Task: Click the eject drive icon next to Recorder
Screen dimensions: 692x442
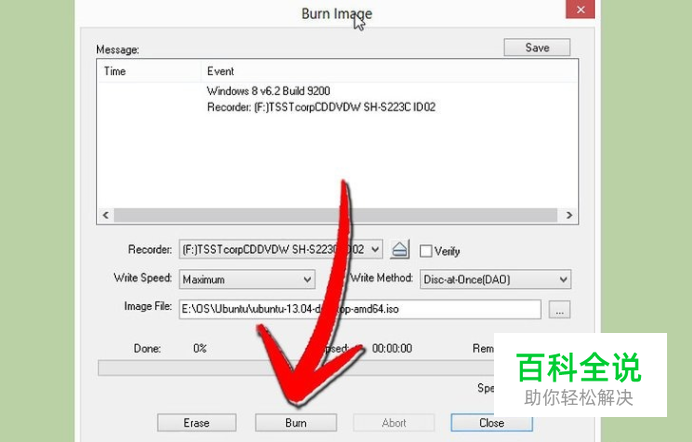Action: pos(400,250)
